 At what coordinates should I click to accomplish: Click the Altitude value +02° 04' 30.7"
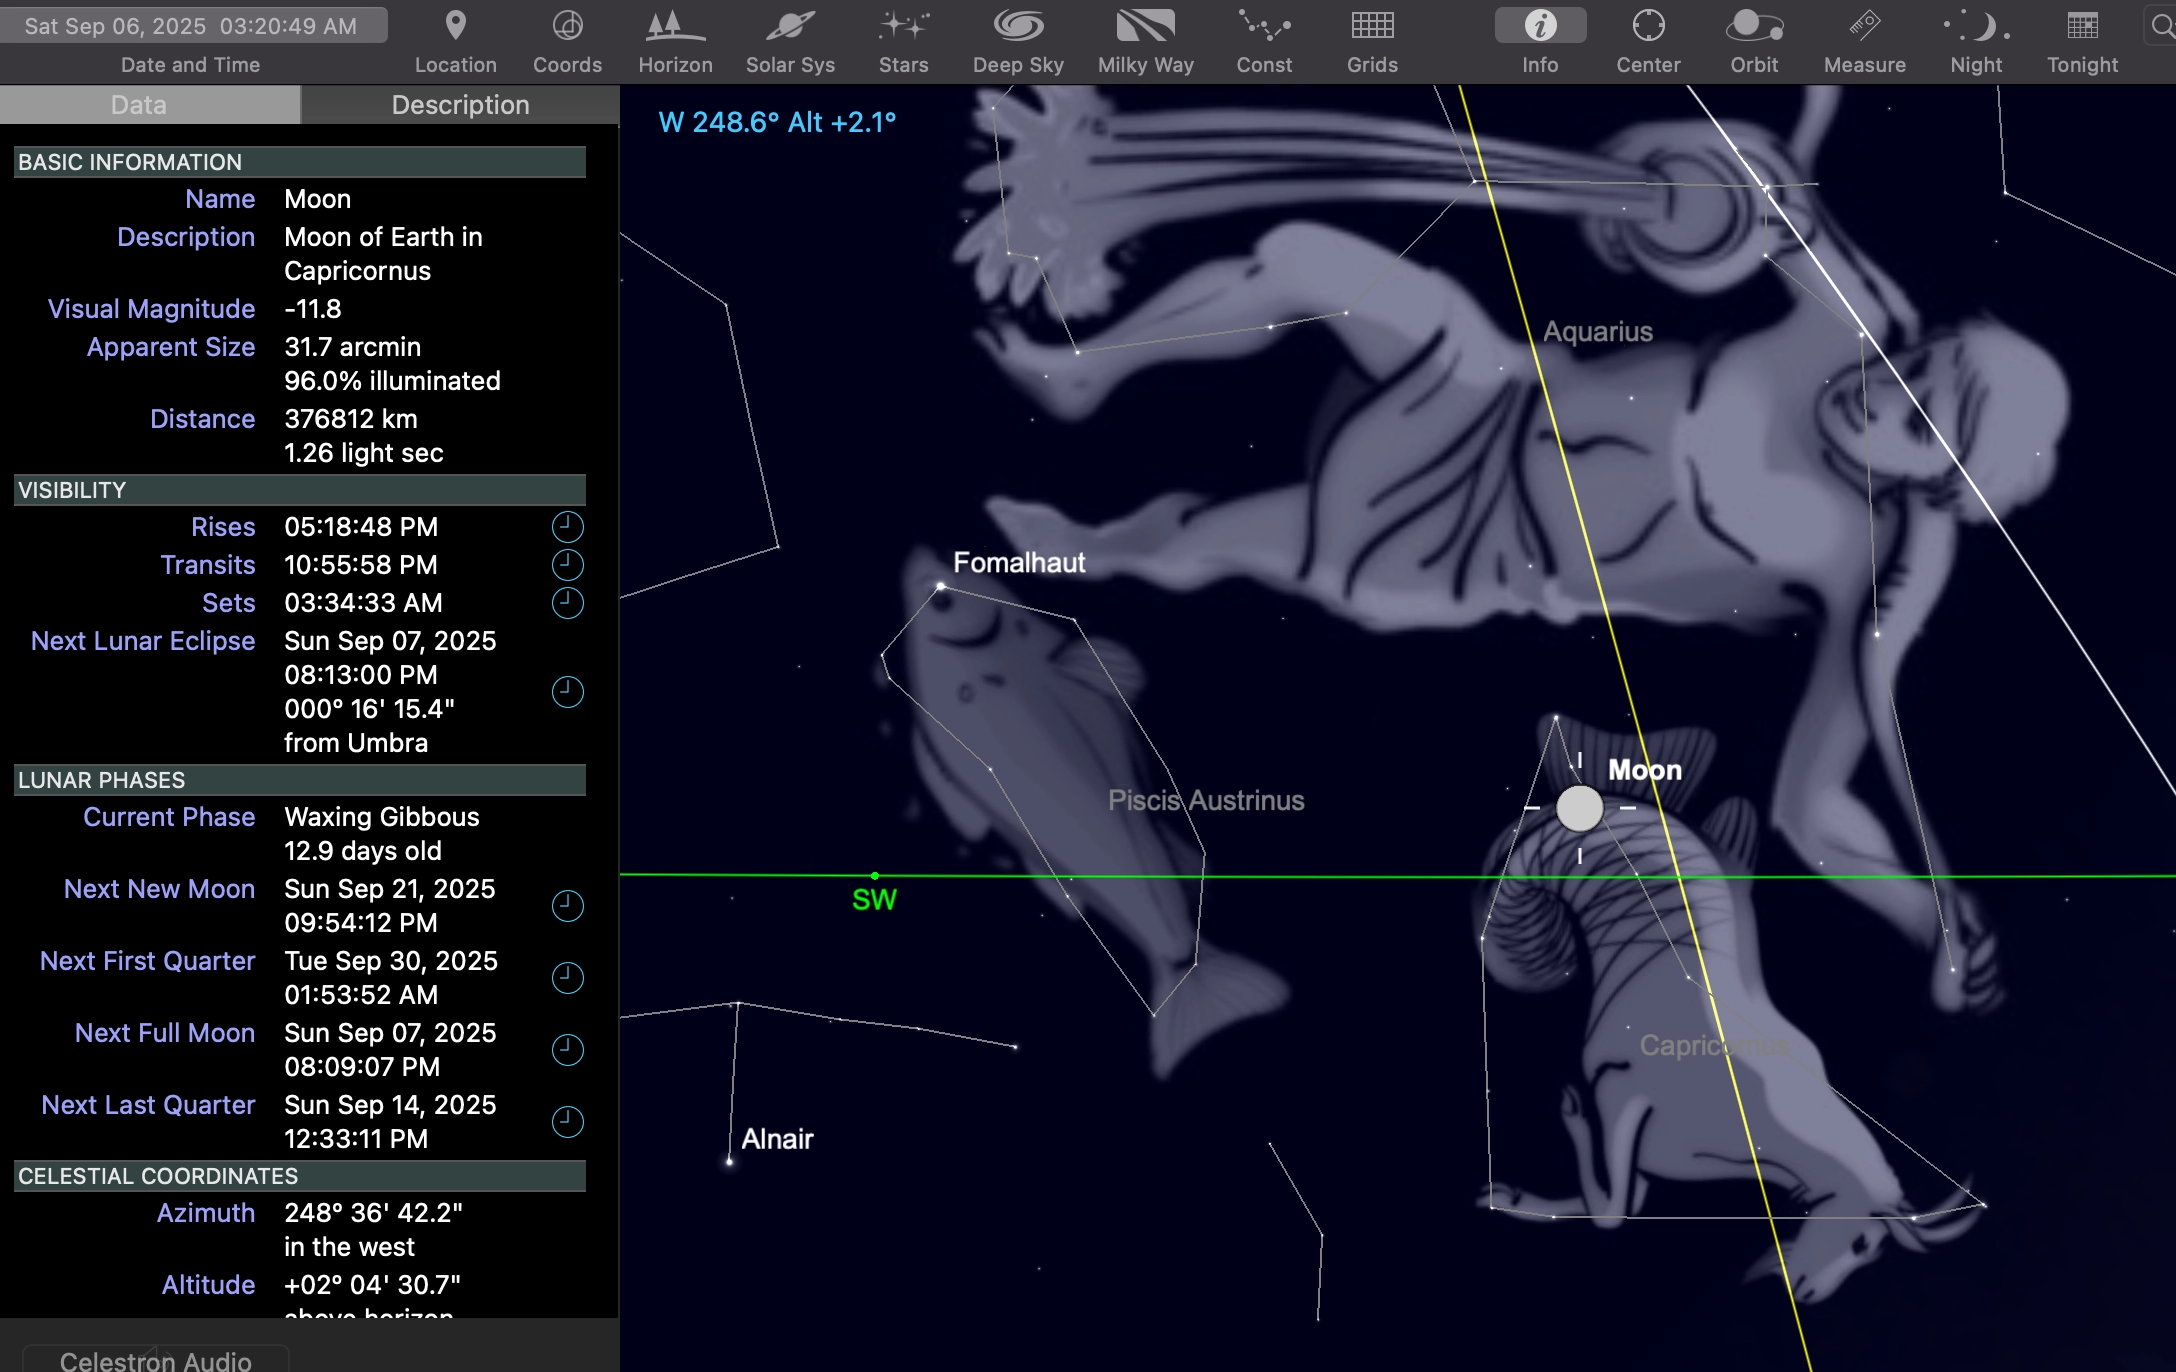373,1285
